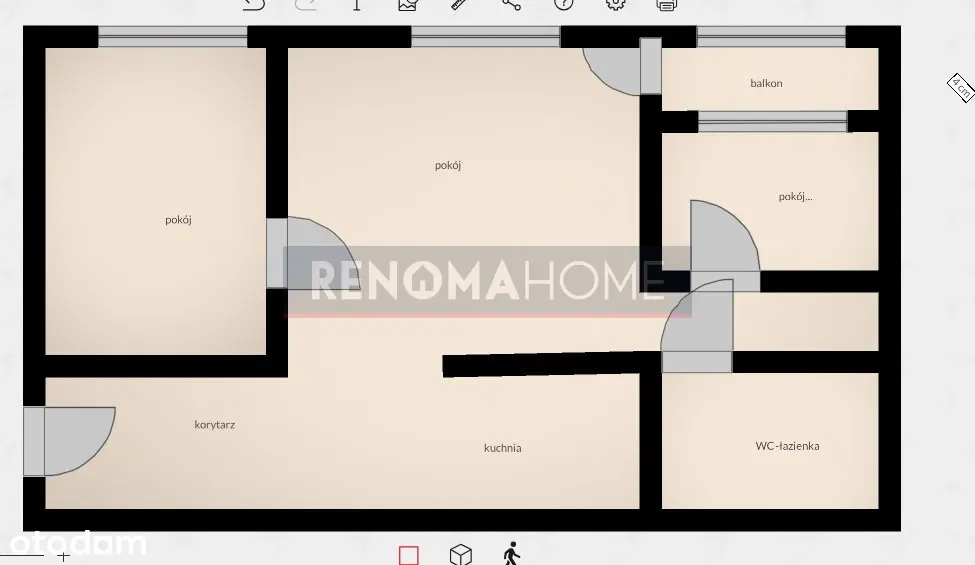Screen dimensions: 975x565
Task: Click the share icon
Action: [x=511, y=4]
